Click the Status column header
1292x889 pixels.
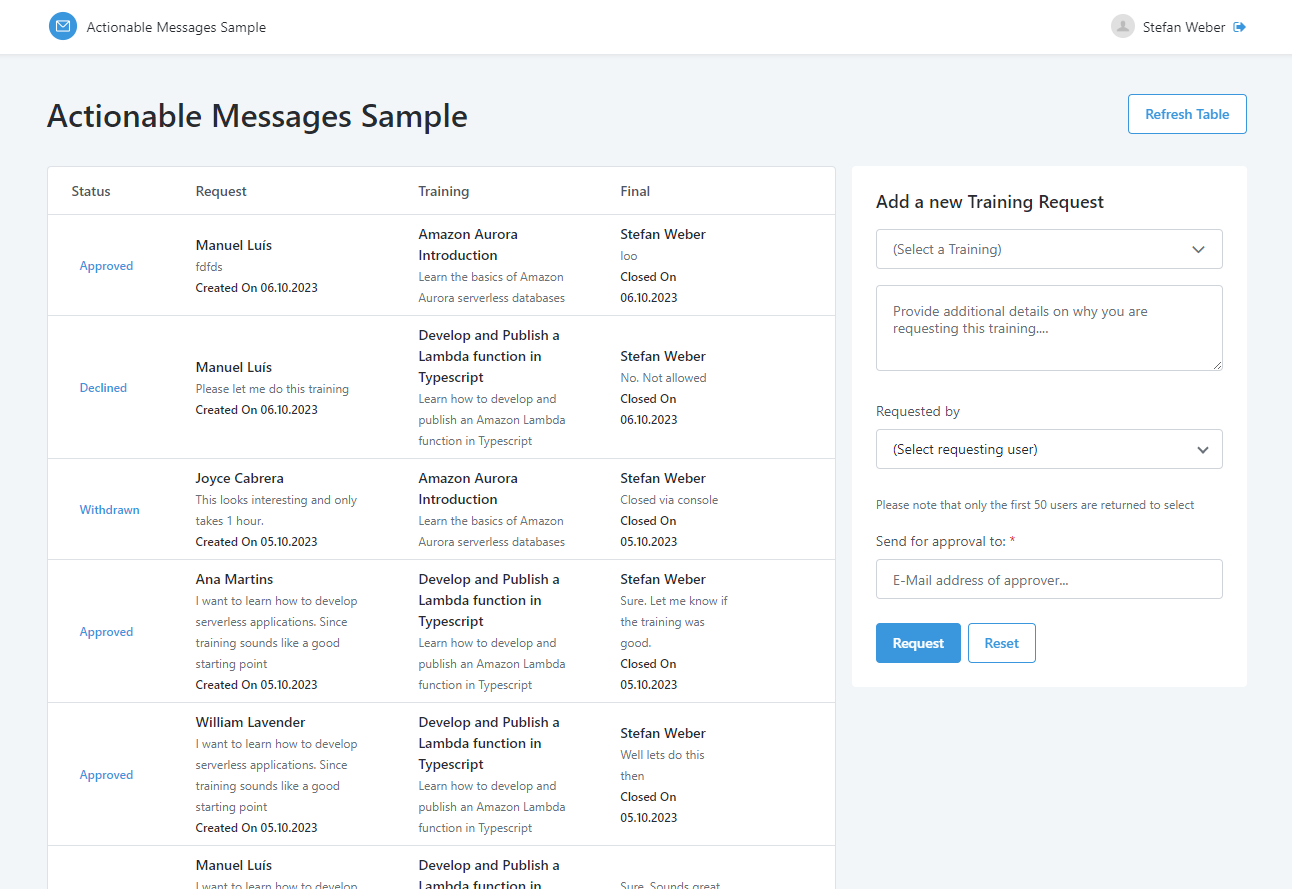(x=91, y=191)
